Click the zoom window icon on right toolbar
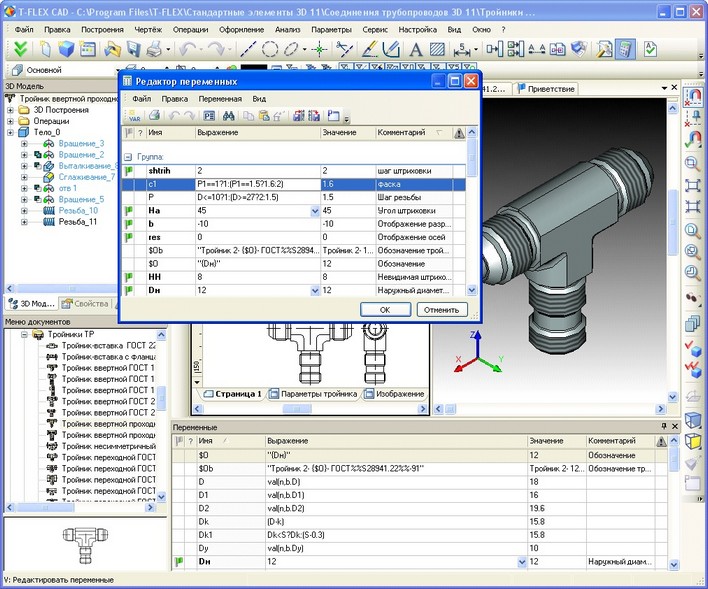Viewport: 708px width, 589px height. (x=692, y=164)
